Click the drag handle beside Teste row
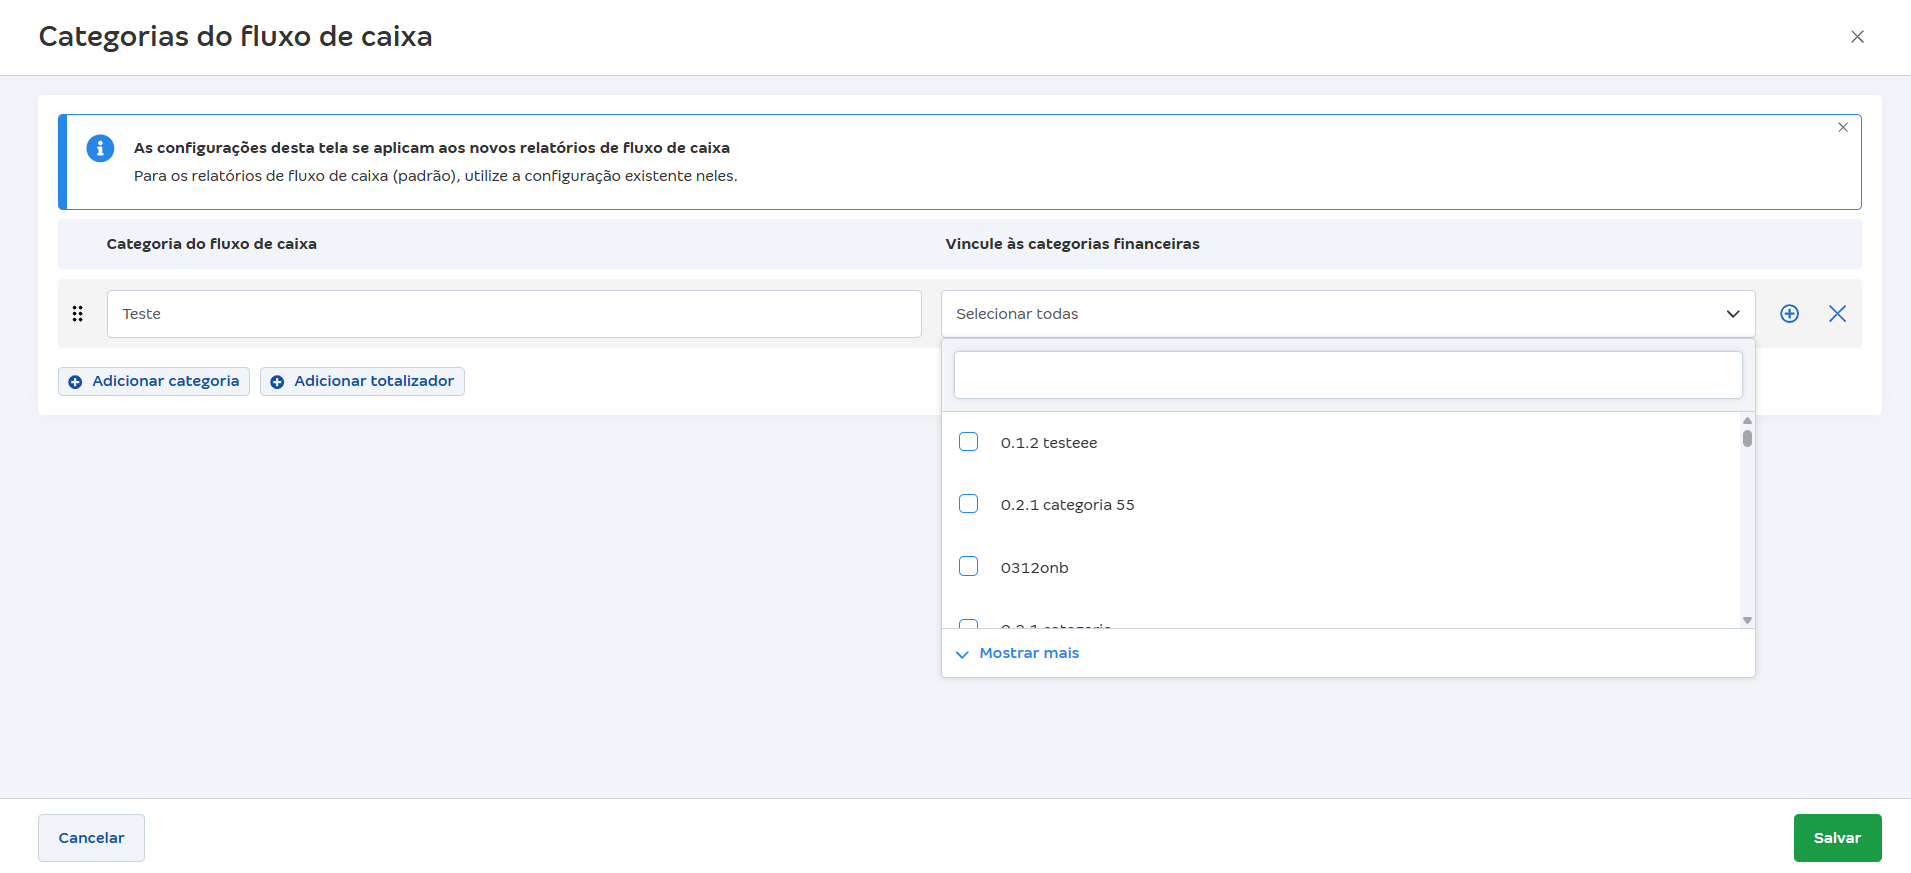1911x873 pixels. pos(78,314)
